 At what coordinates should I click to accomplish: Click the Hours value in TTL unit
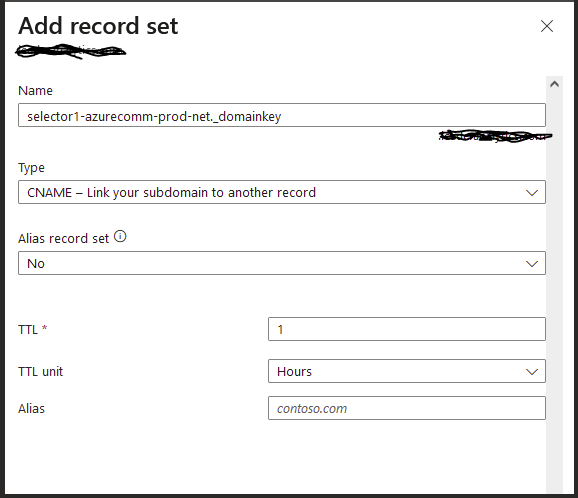pos(294,372)
